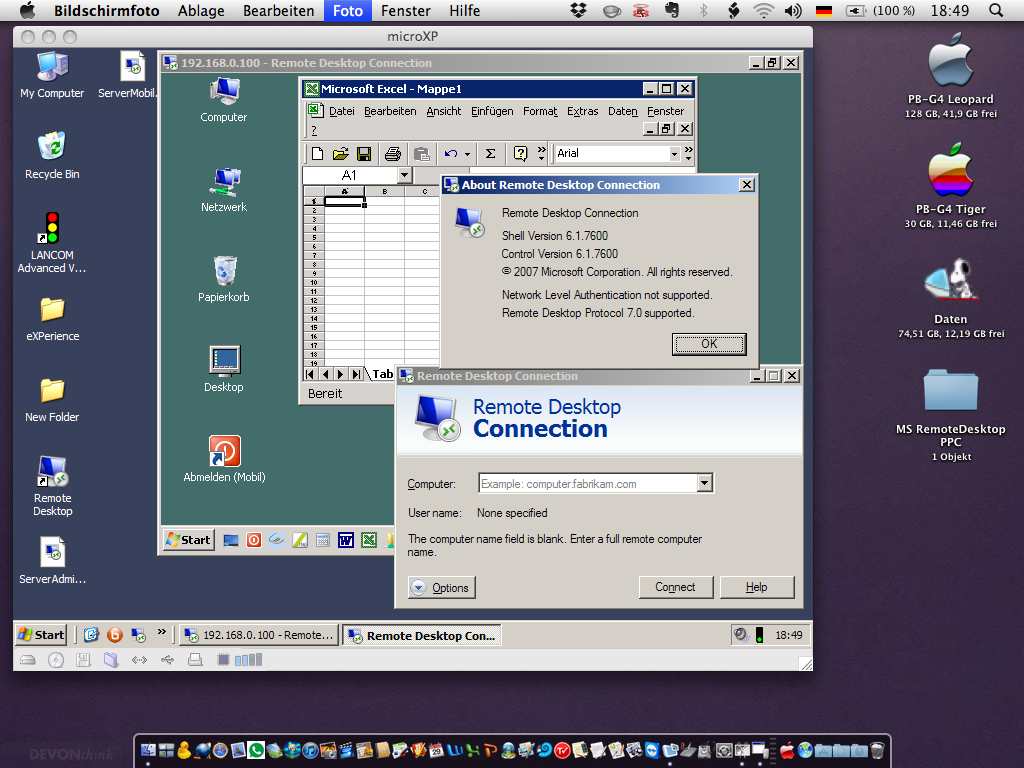Click the Spotlight magnifier in Mac menu bar

click(x=996, y=10)
